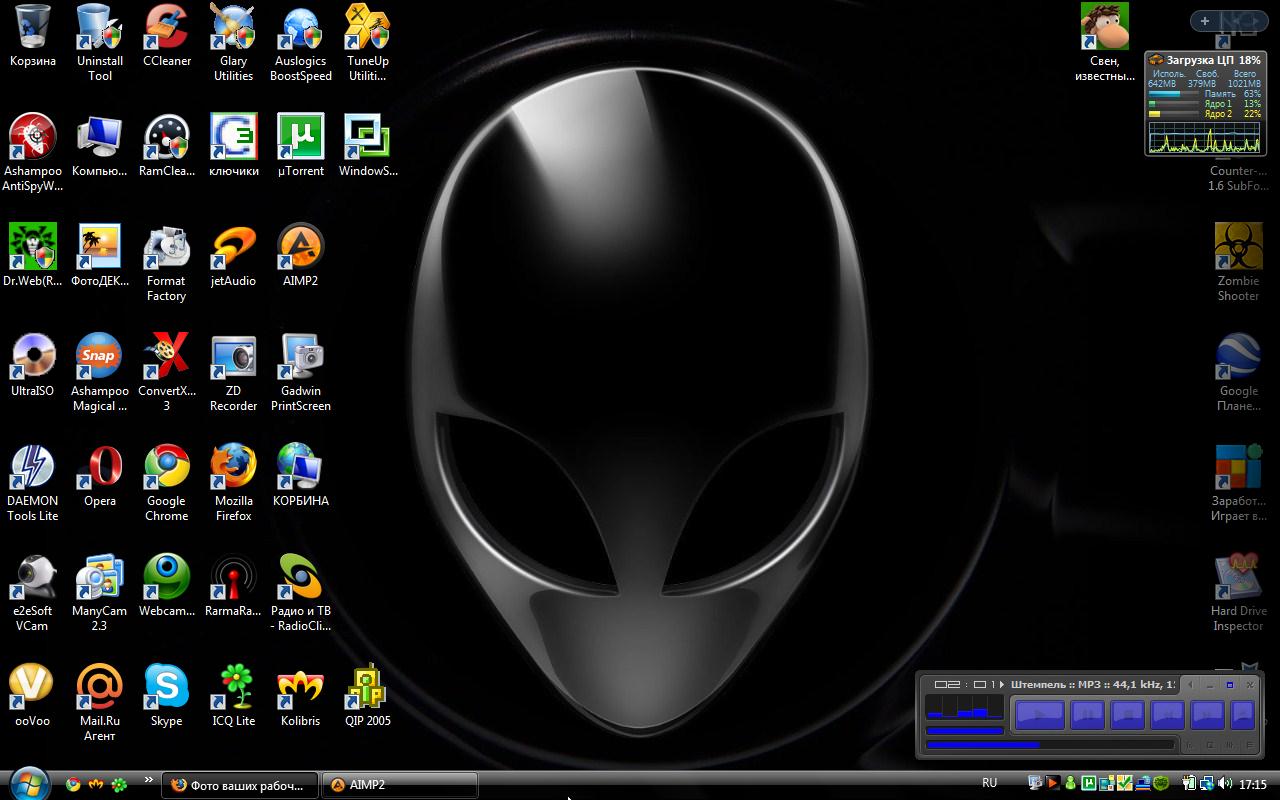The height and width of the screenshot is (800, 1280).
Task: Select the ZD Recorder icon
Action: tap(233, 372)
